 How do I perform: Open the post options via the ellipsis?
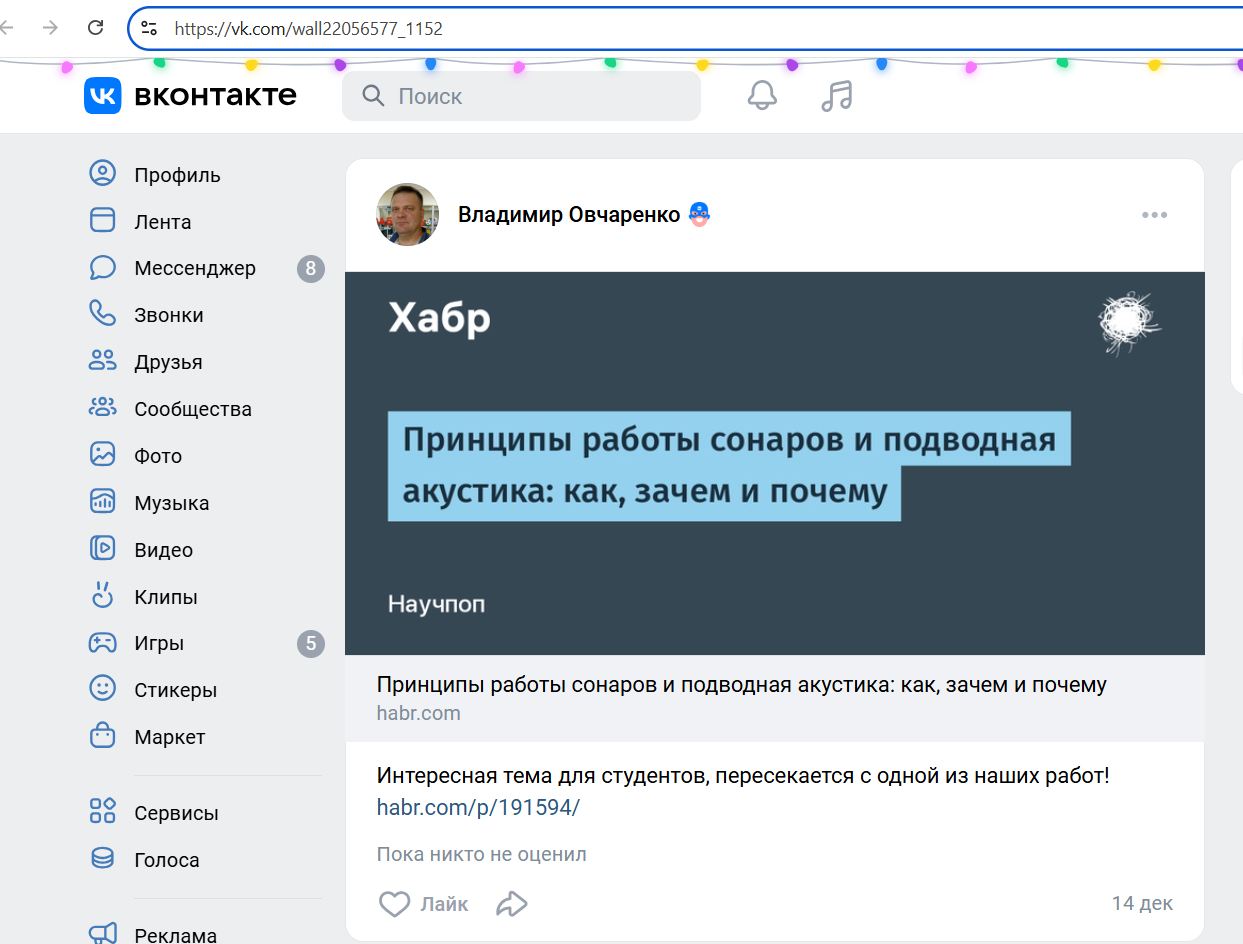tap(1155, 214)
